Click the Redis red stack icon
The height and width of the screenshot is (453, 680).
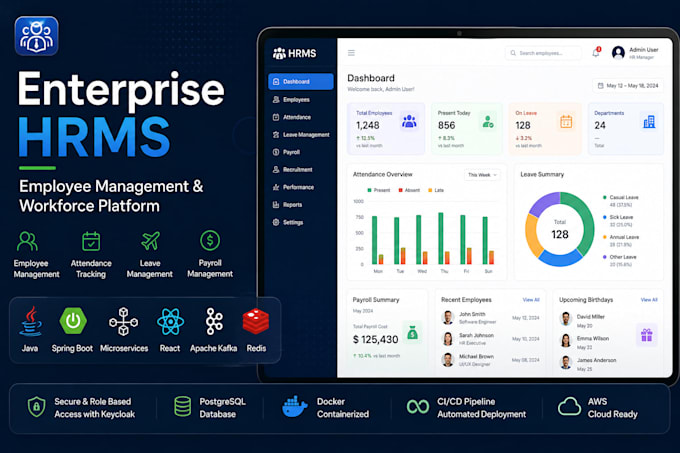256,321
